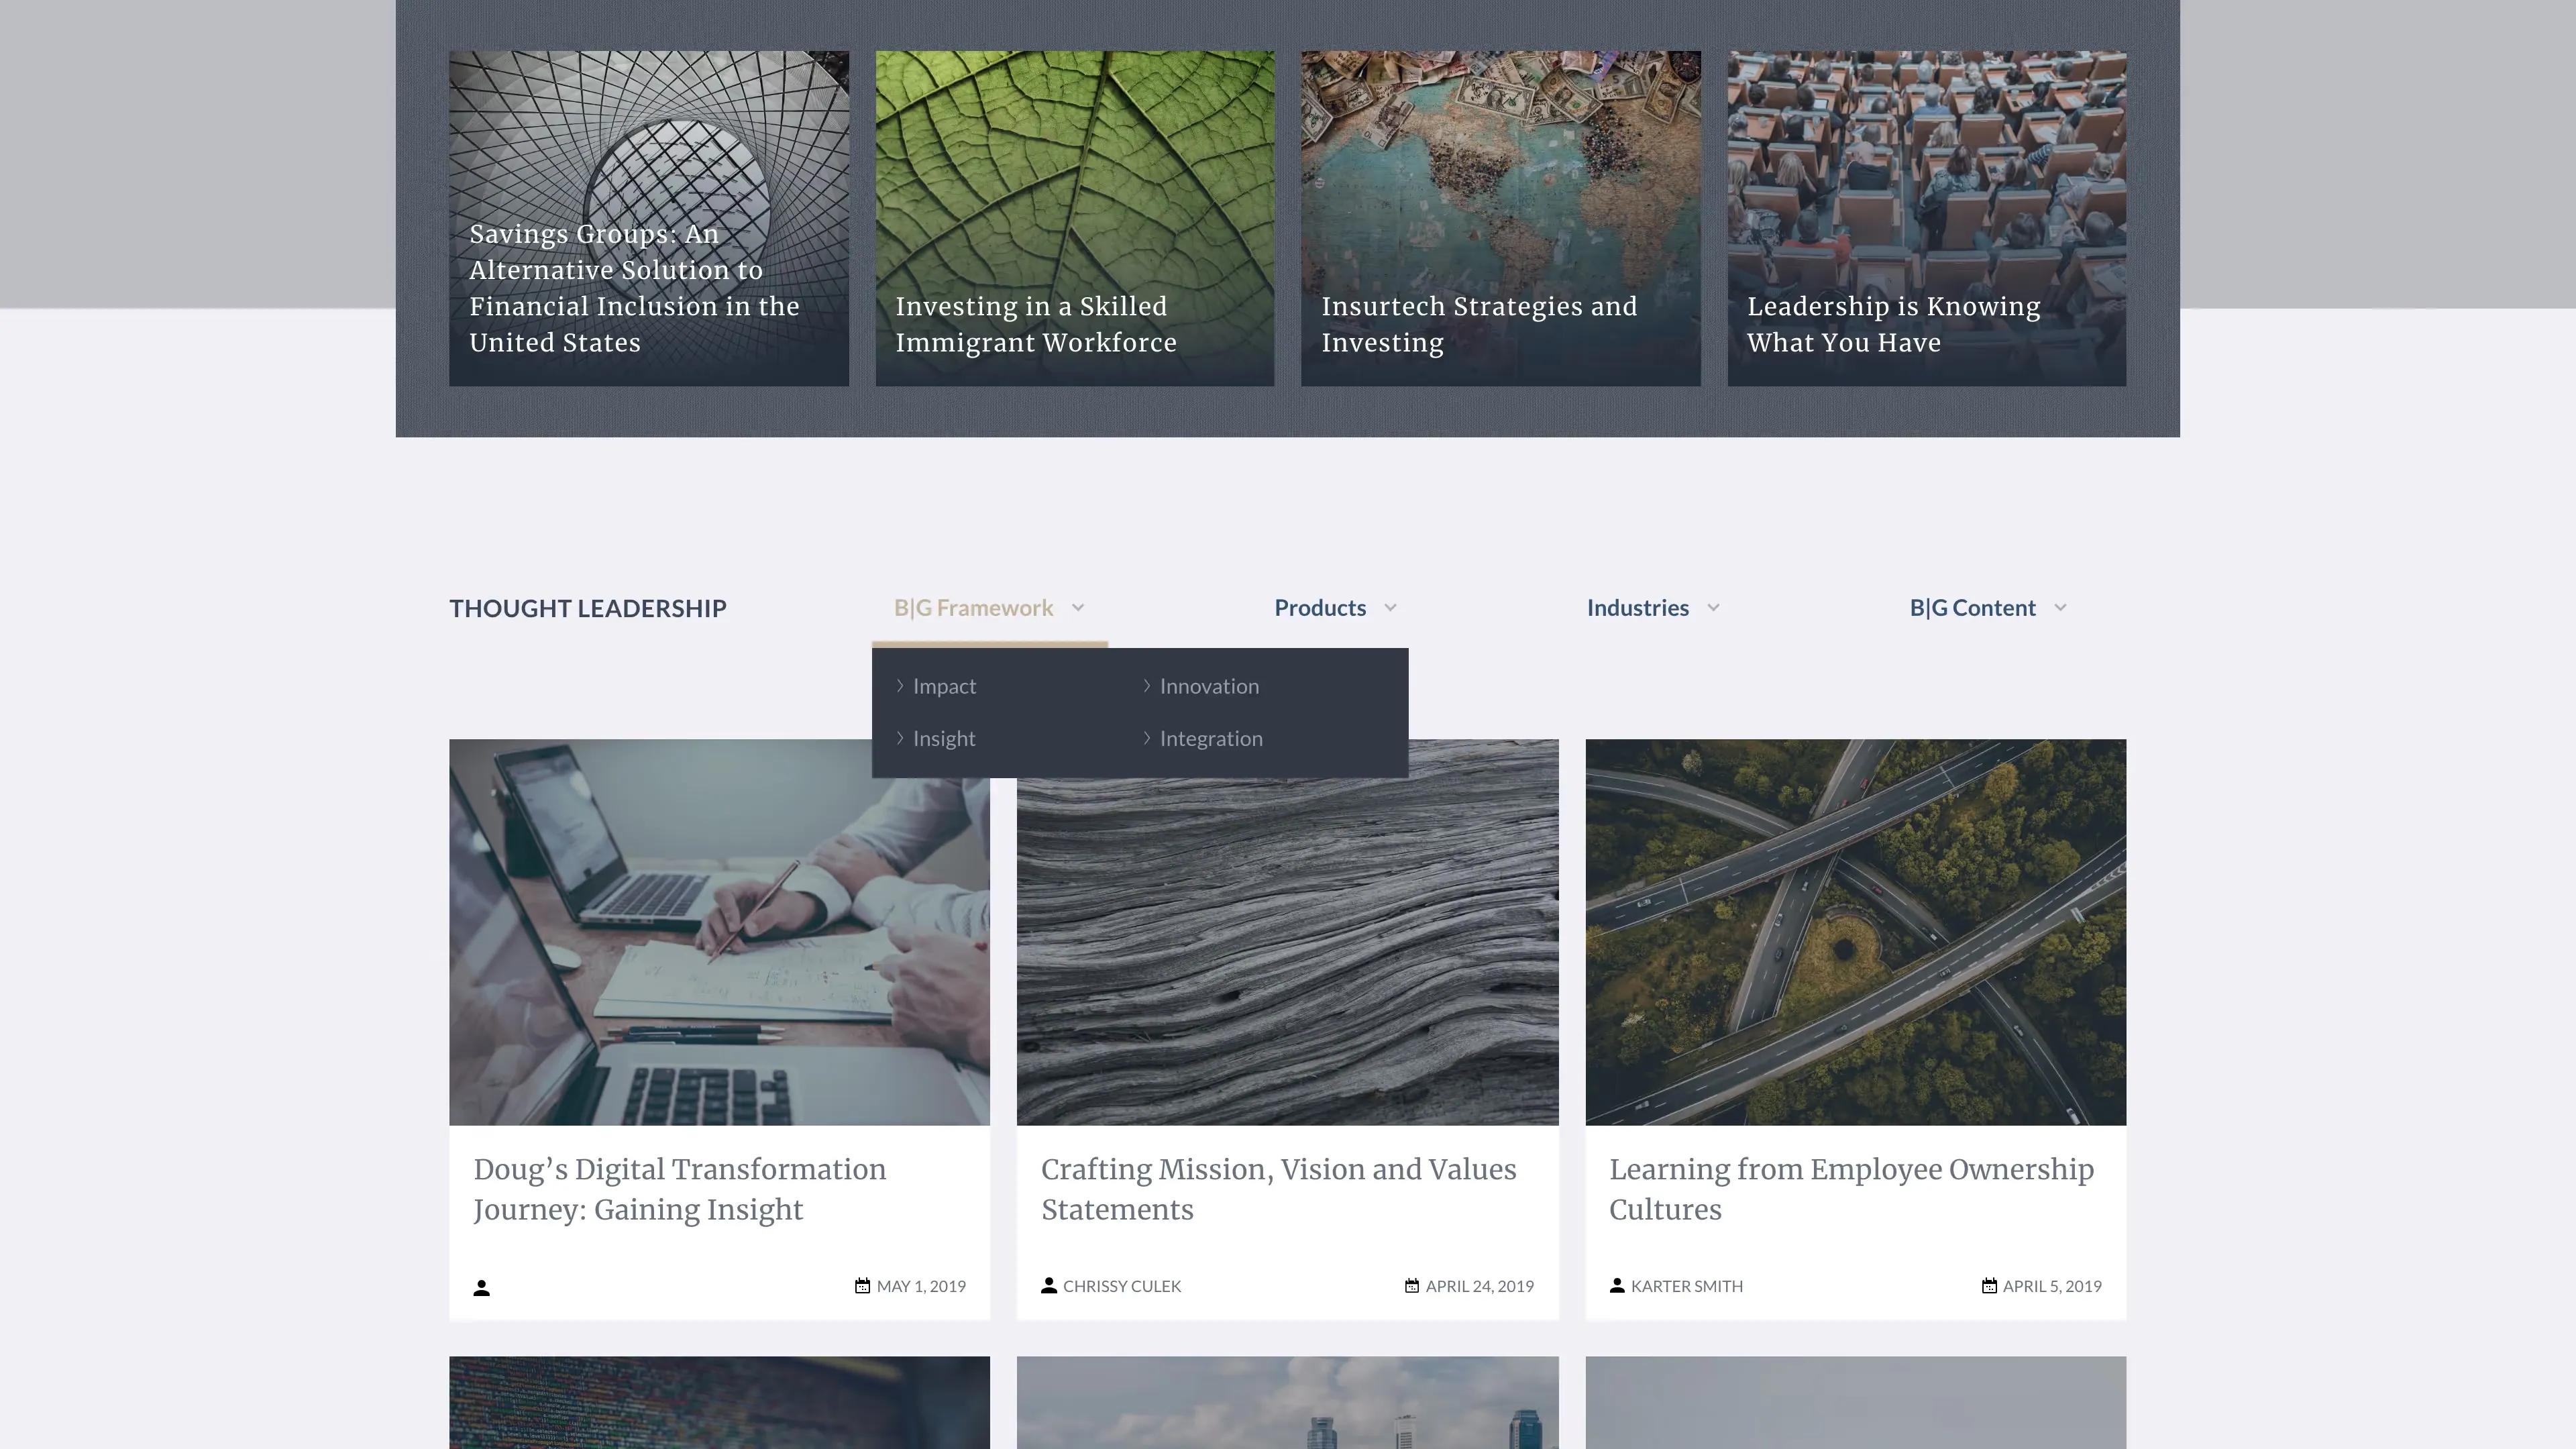The image size is (2576, 1449).
Task: Open Investing in a Skilled Immigrant Workforce card
Action: point(1075,218)
